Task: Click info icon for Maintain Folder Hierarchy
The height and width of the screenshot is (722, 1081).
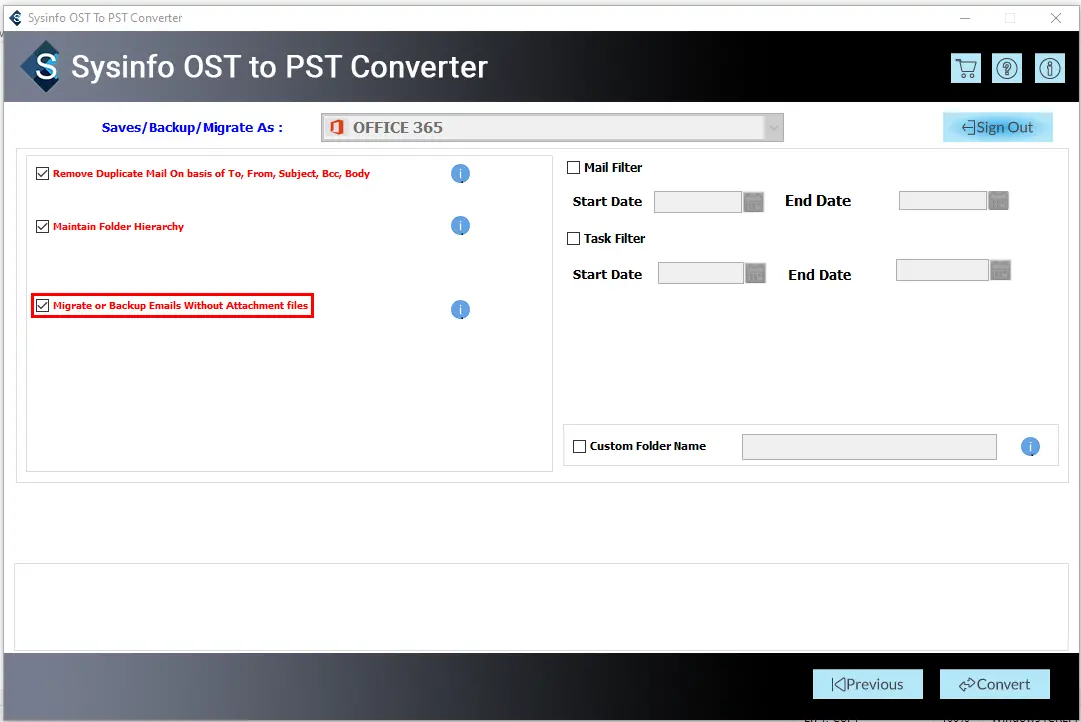Action: pyautogui.click(x=461, y=225)
